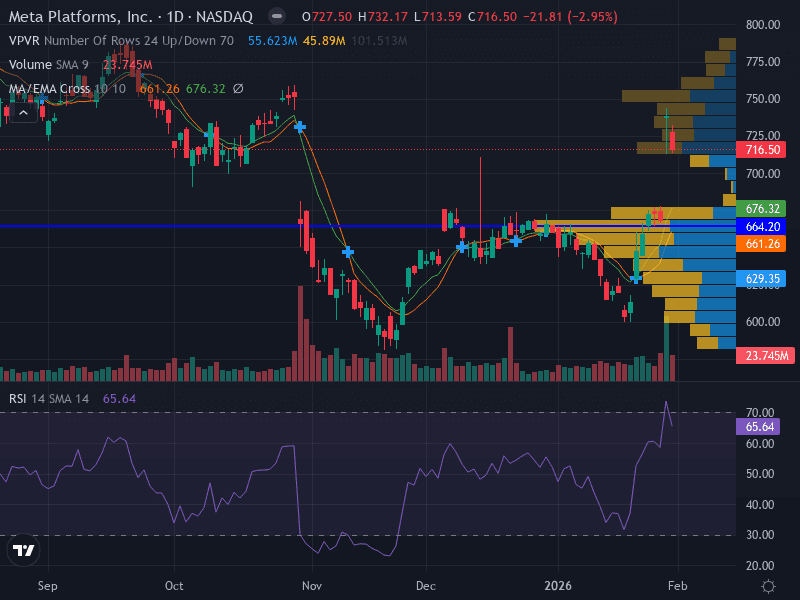The width and height of the screenshot is (800, 600).
Task: Click the Oct label on time axis
Action: click(174, 586)
